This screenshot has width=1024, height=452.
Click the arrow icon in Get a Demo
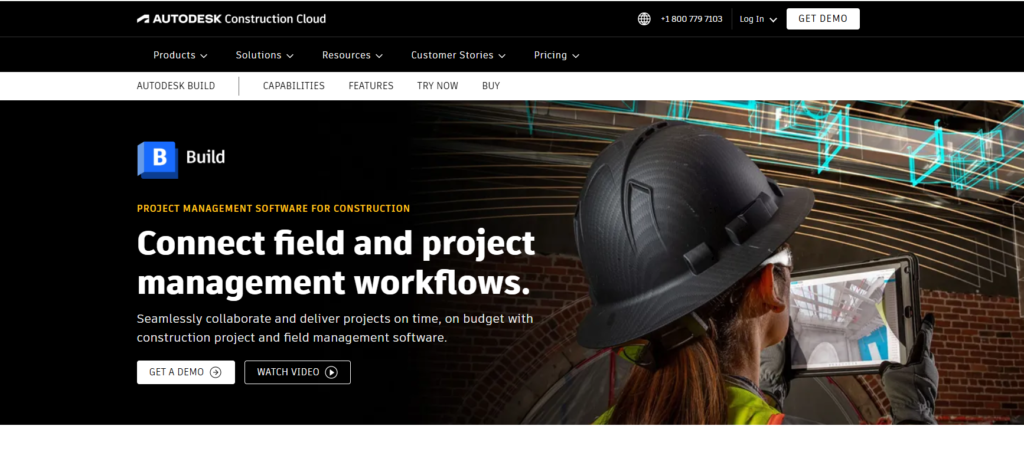pyautogui.click(x=216, y=372)
